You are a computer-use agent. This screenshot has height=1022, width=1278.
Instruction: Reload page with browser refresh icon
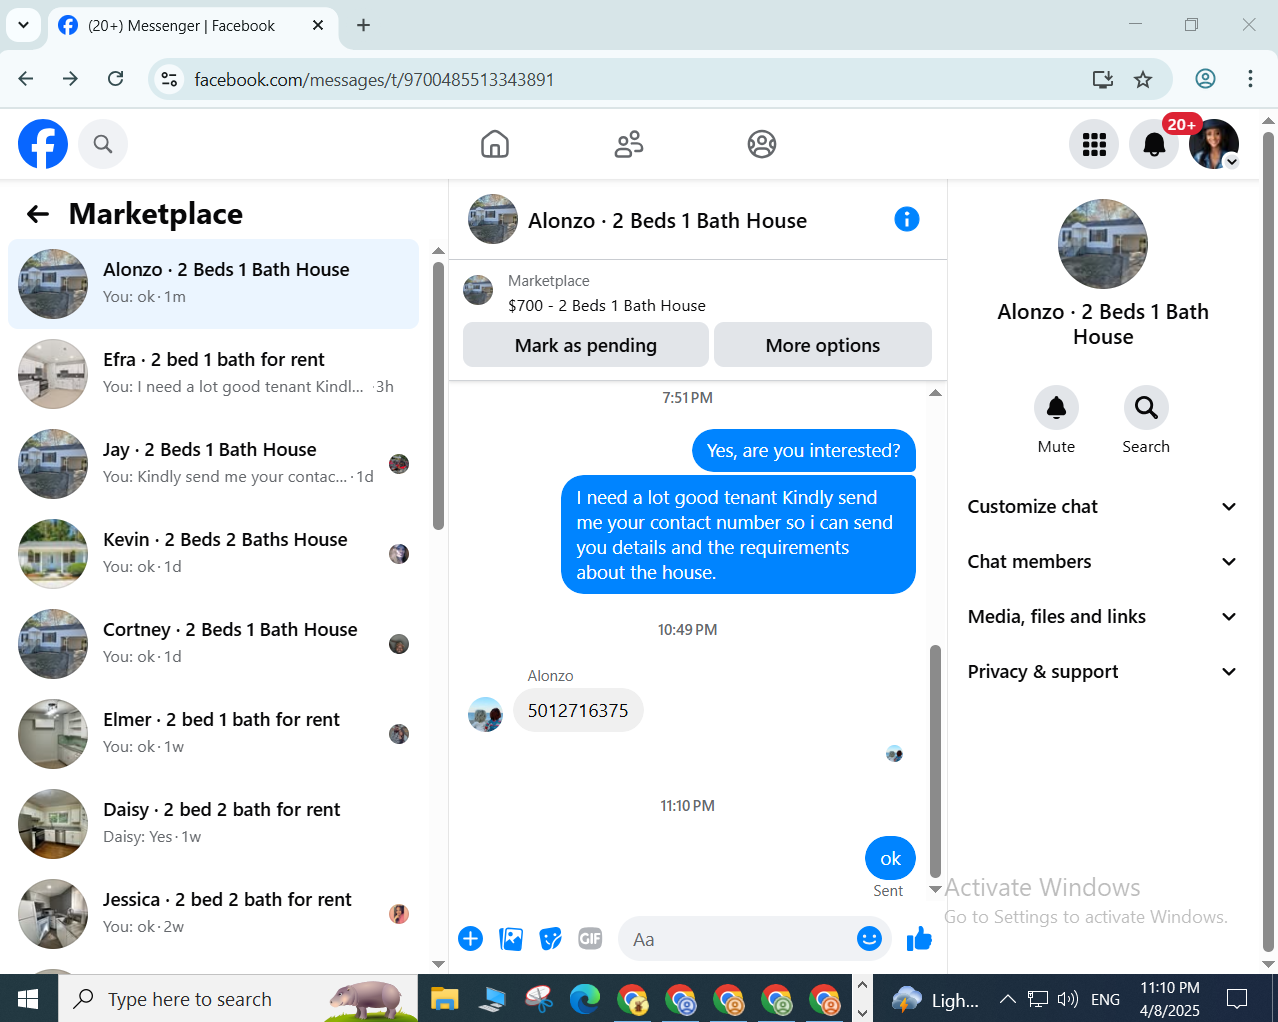point(116,79)
